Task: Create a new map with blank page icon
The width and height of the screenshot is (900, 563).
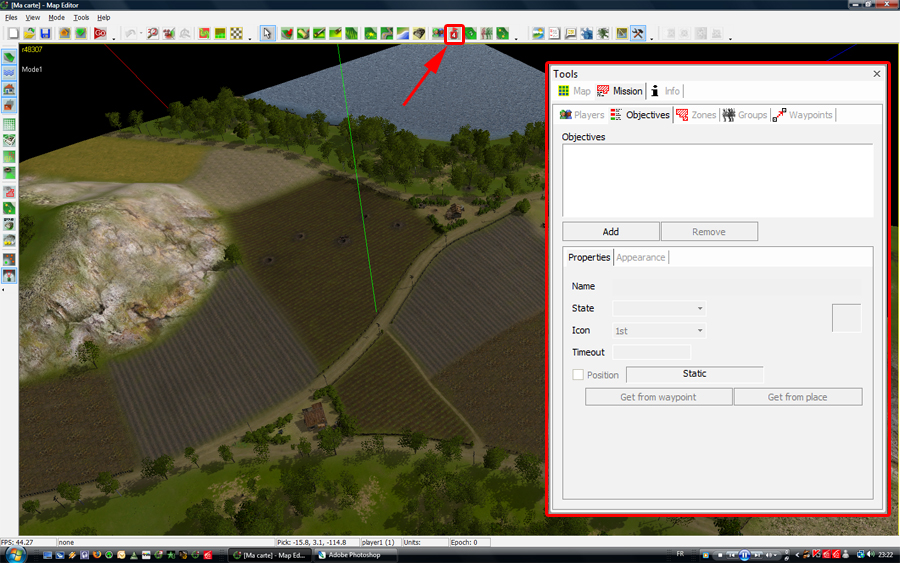Action: pos(13,33)
